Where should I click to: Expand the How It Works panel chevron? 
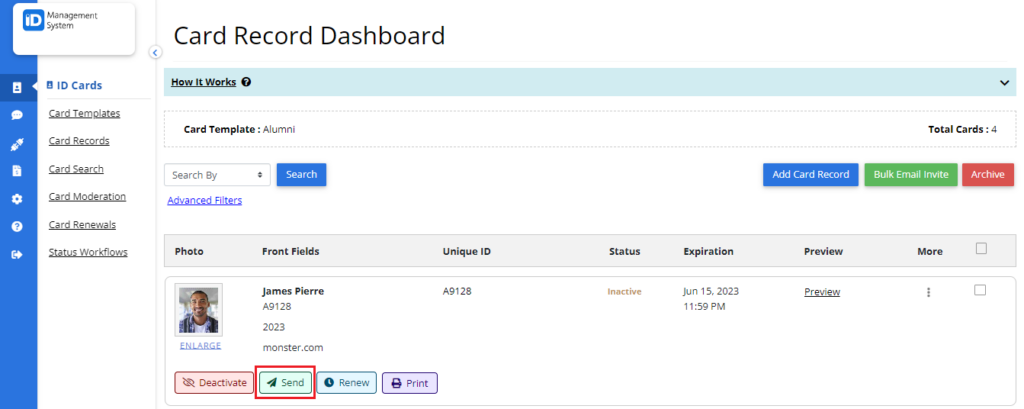tap(1004, 83)
